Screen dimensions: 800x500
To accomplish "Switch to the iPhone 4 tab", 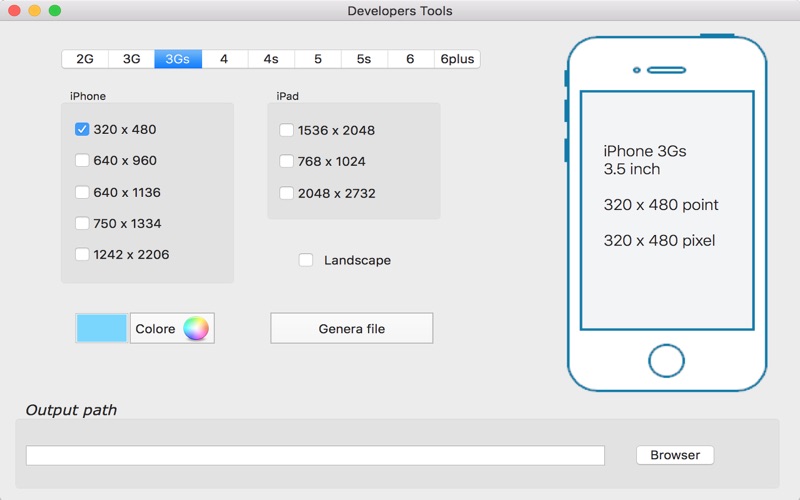I will click(224, 59).
